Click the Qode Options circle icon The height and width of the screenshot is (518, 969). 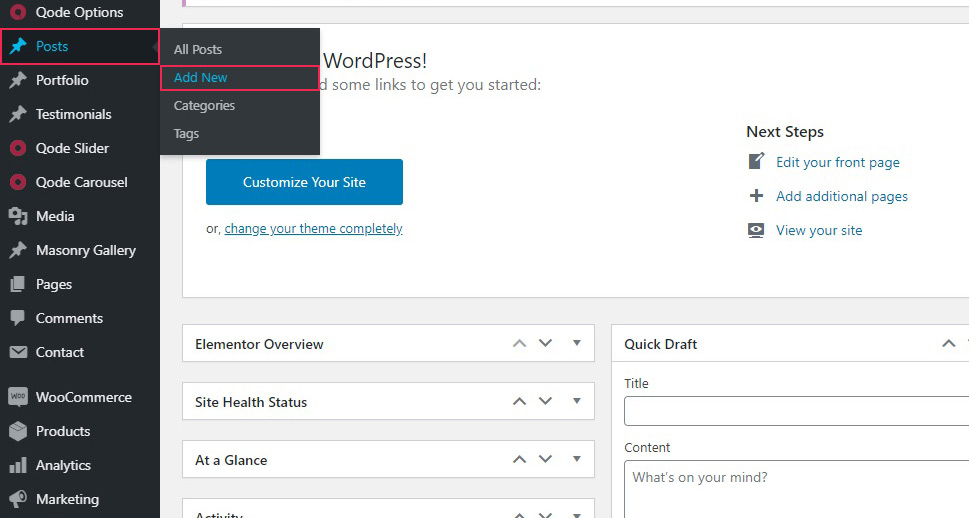coord(18,12)
